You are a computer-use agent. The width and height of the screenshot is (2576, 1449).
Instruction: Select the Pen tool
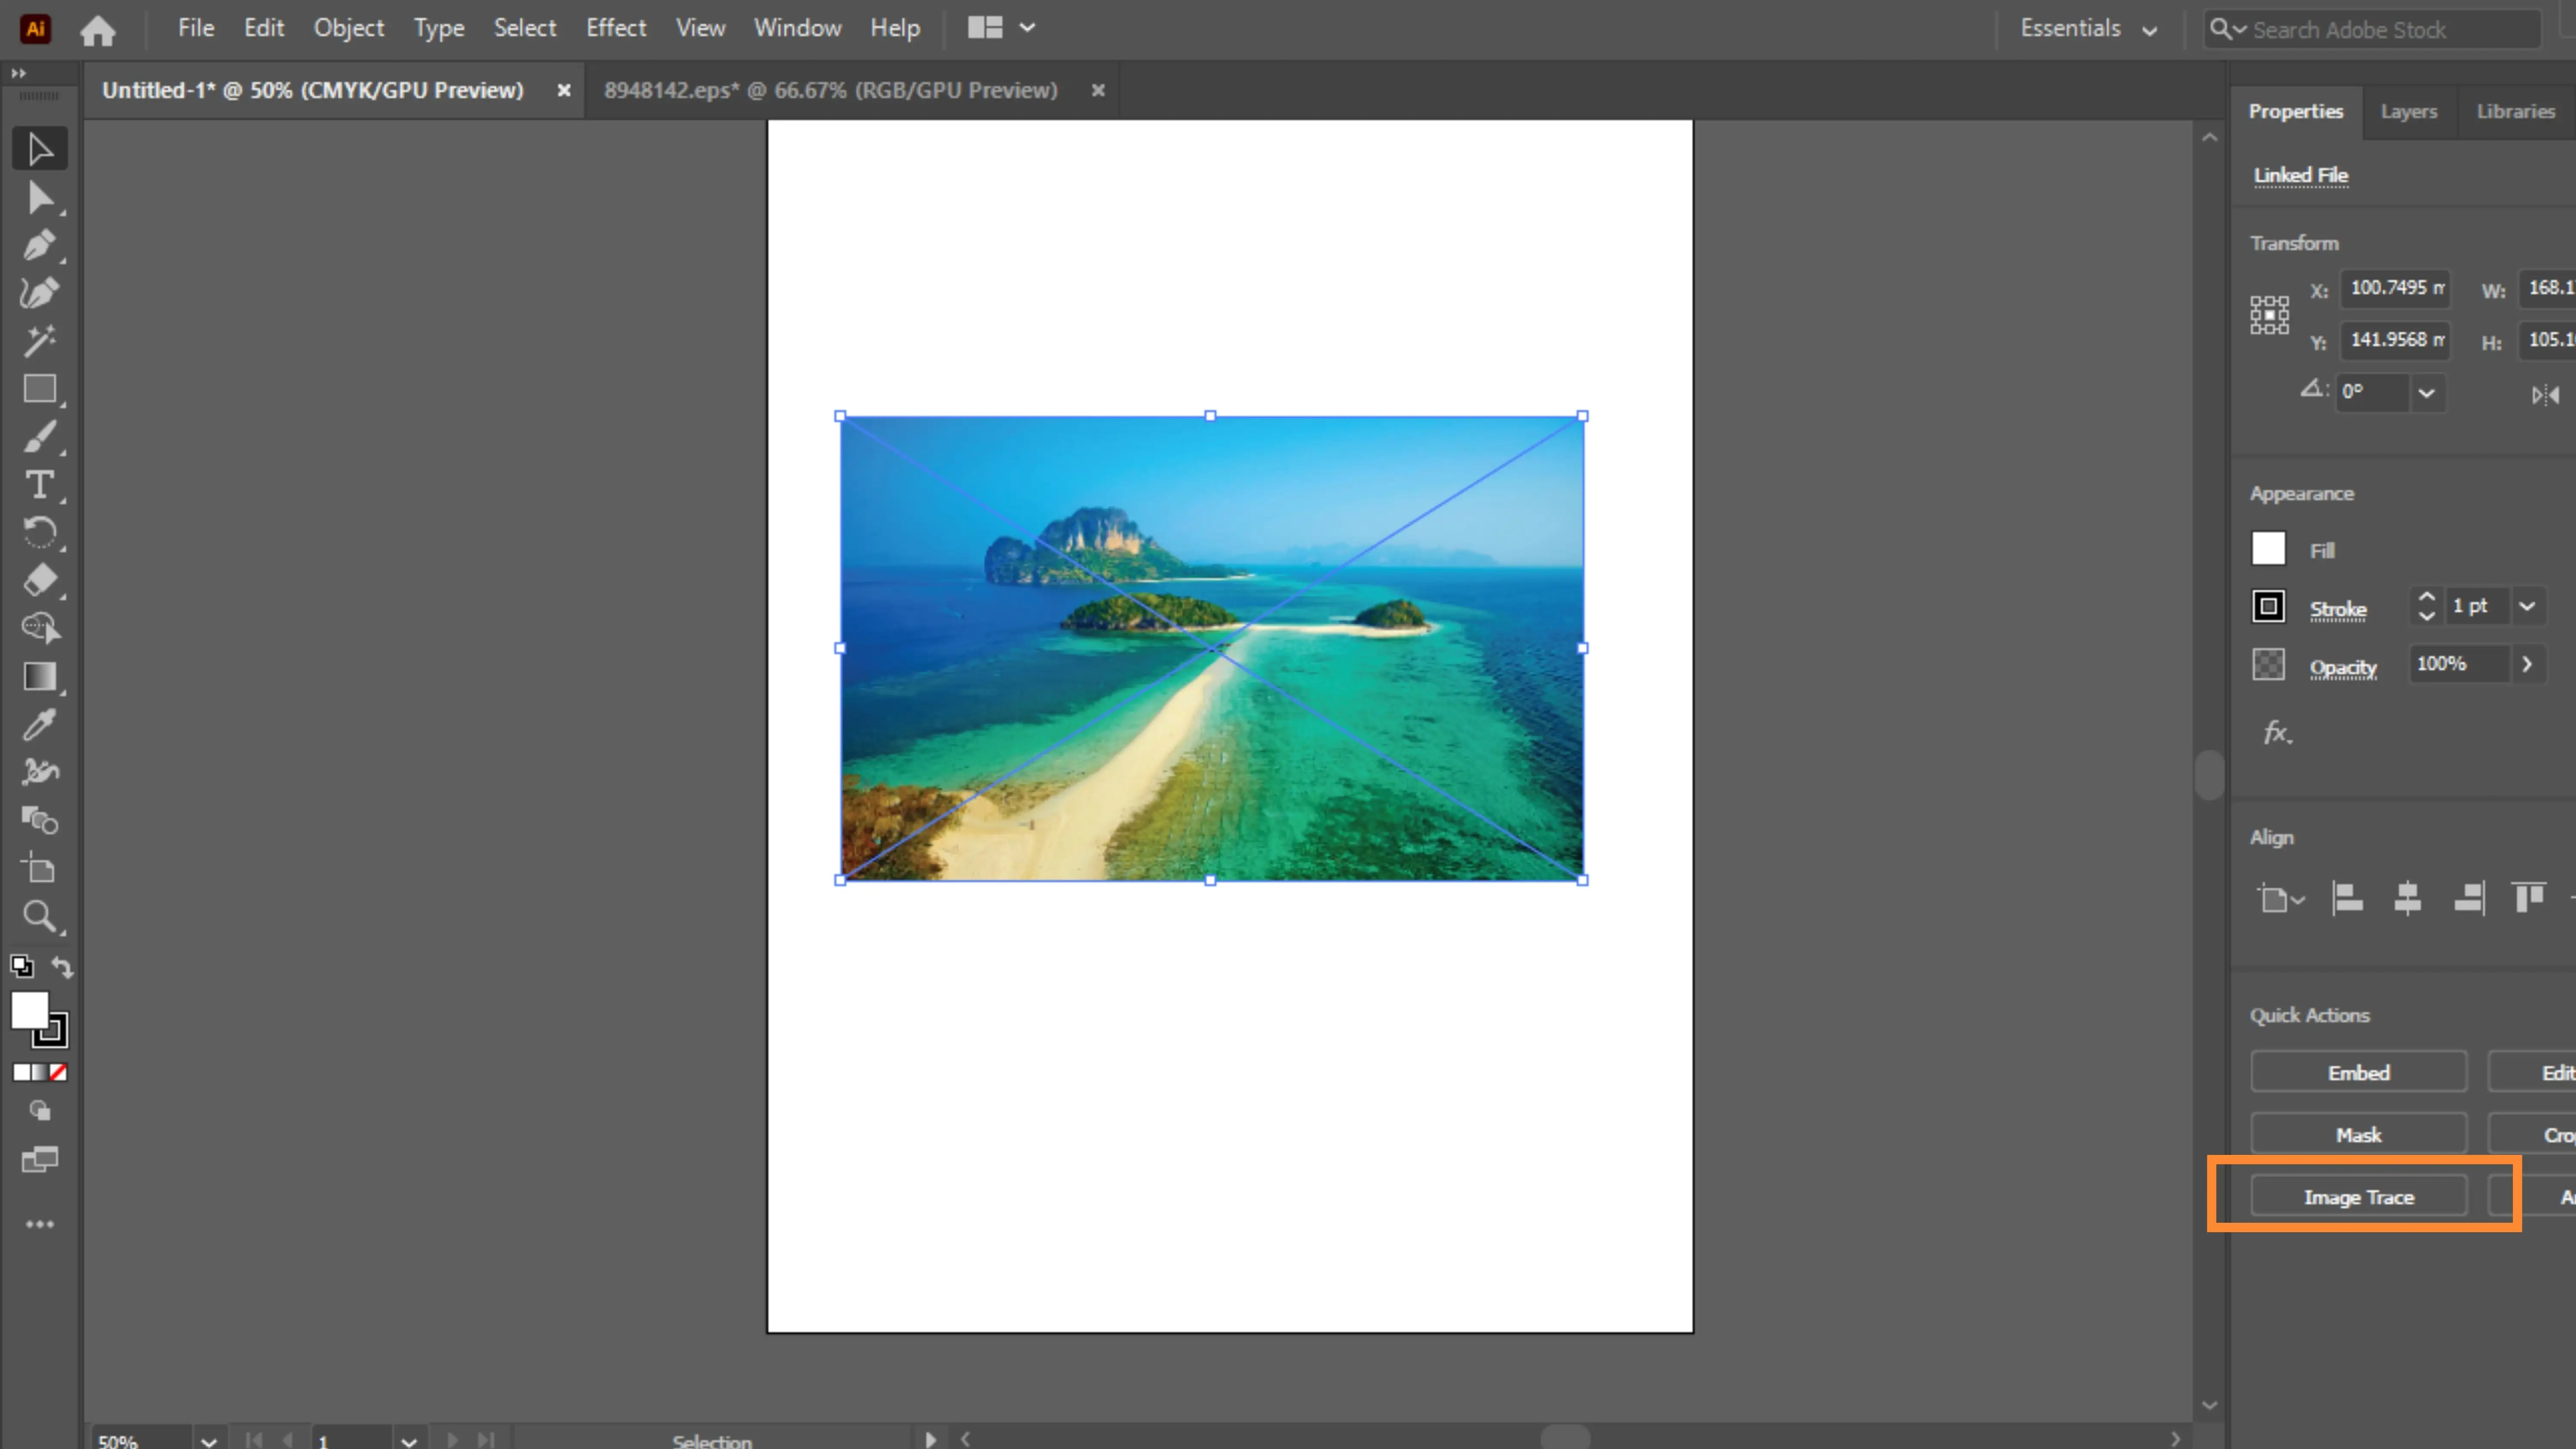(40, 245)
